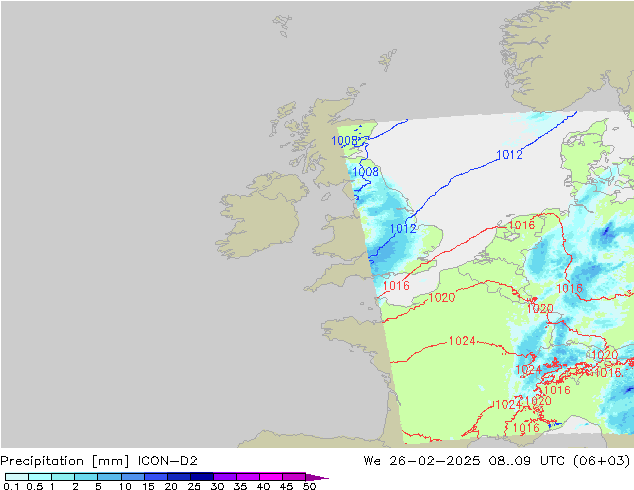
Task: Click the 35–40 mm violet legend swatch
Action: coord(247,477)
